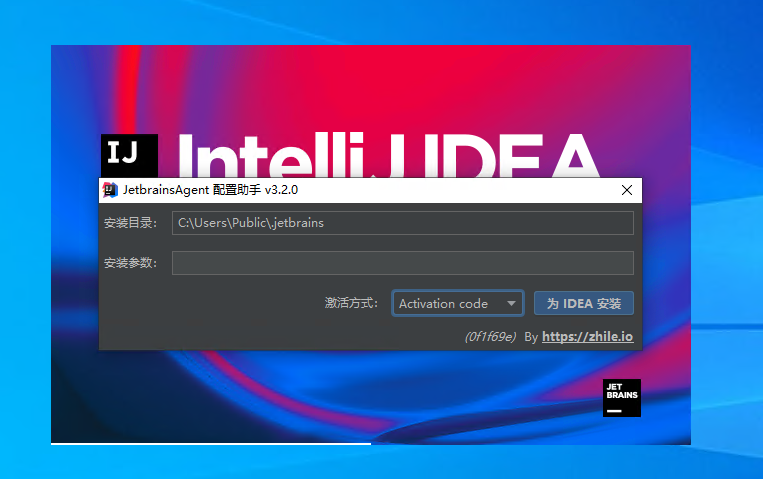This screenshot has height=479, width=763.
Task: Click the 为 IDEA 安装 button
Action: (x=583, y=303)
